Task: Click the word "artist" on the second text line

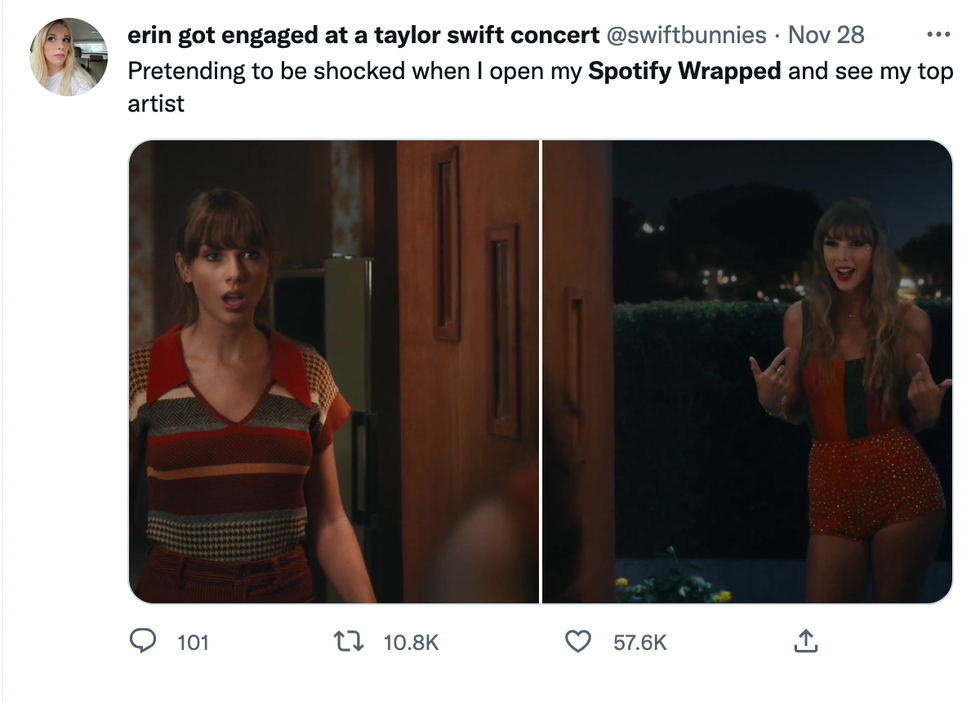Action: 156,103
